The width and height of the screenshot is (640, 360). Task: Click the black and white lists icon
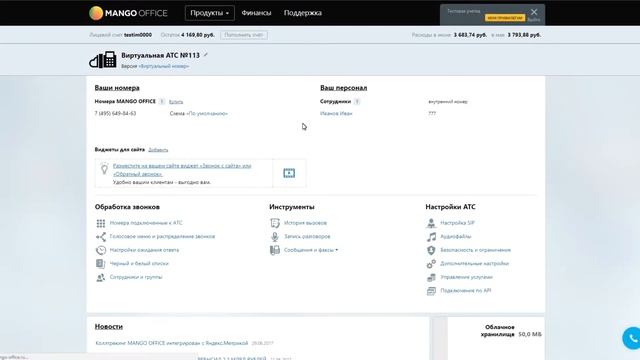point(101,264)
